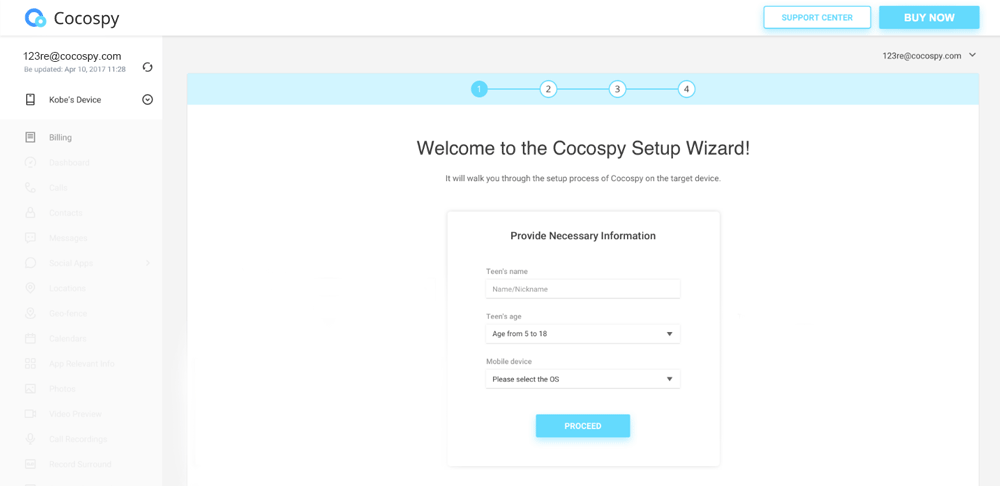Click the Dashboard gauge icon

[30, 163]
